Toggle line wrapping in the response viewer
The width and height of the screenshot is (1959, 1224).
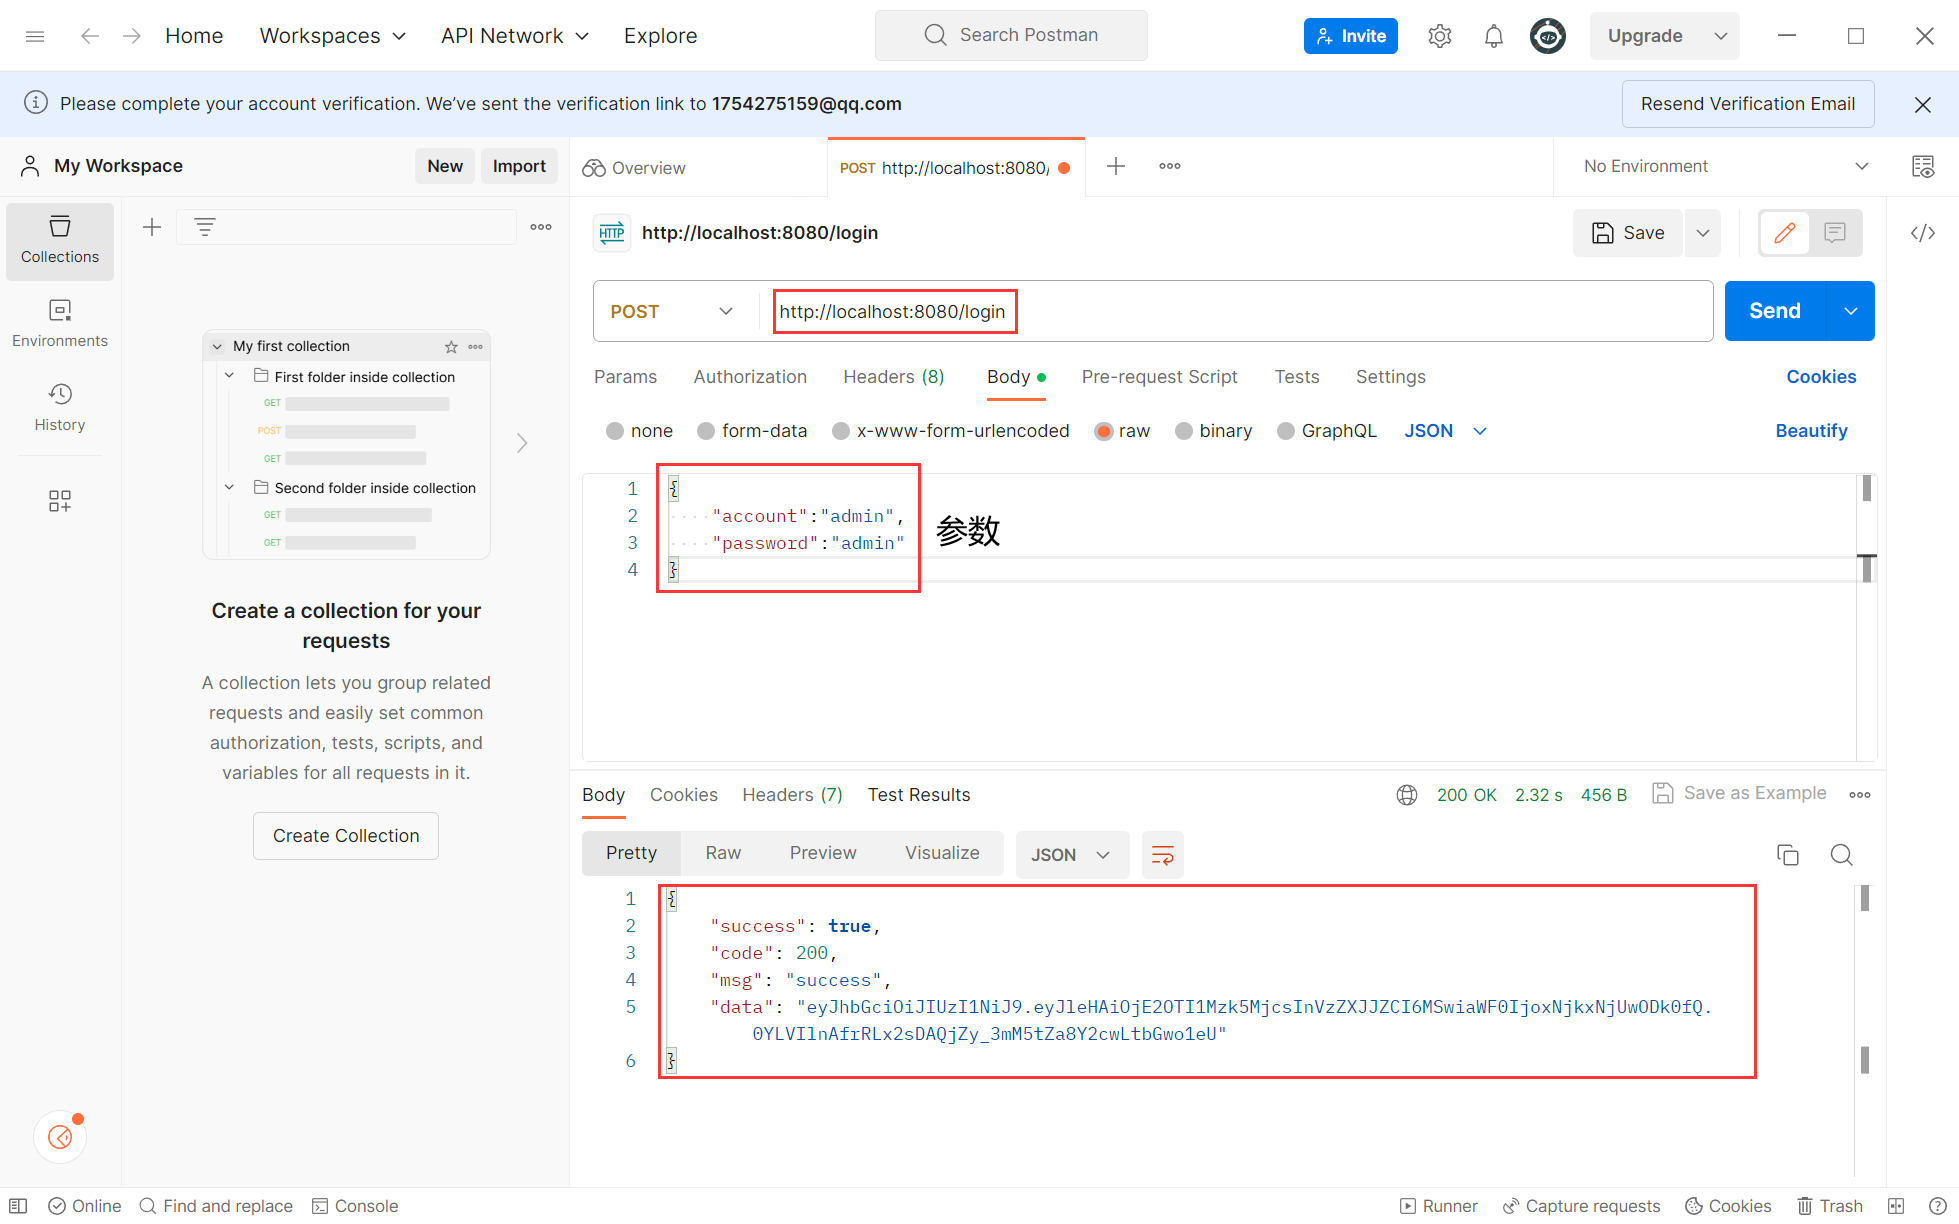tap(1163, 855)
